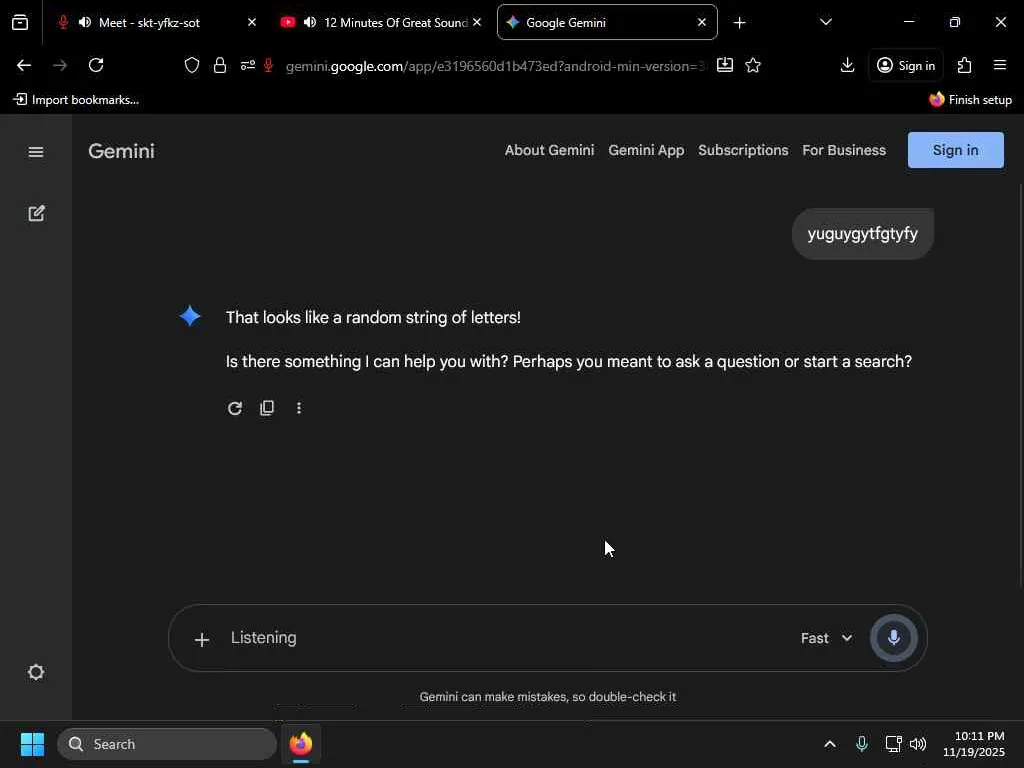Open the network tray icon
Image resolution: width=1024 pixels, height=768 pixels.
click(893, 744)
